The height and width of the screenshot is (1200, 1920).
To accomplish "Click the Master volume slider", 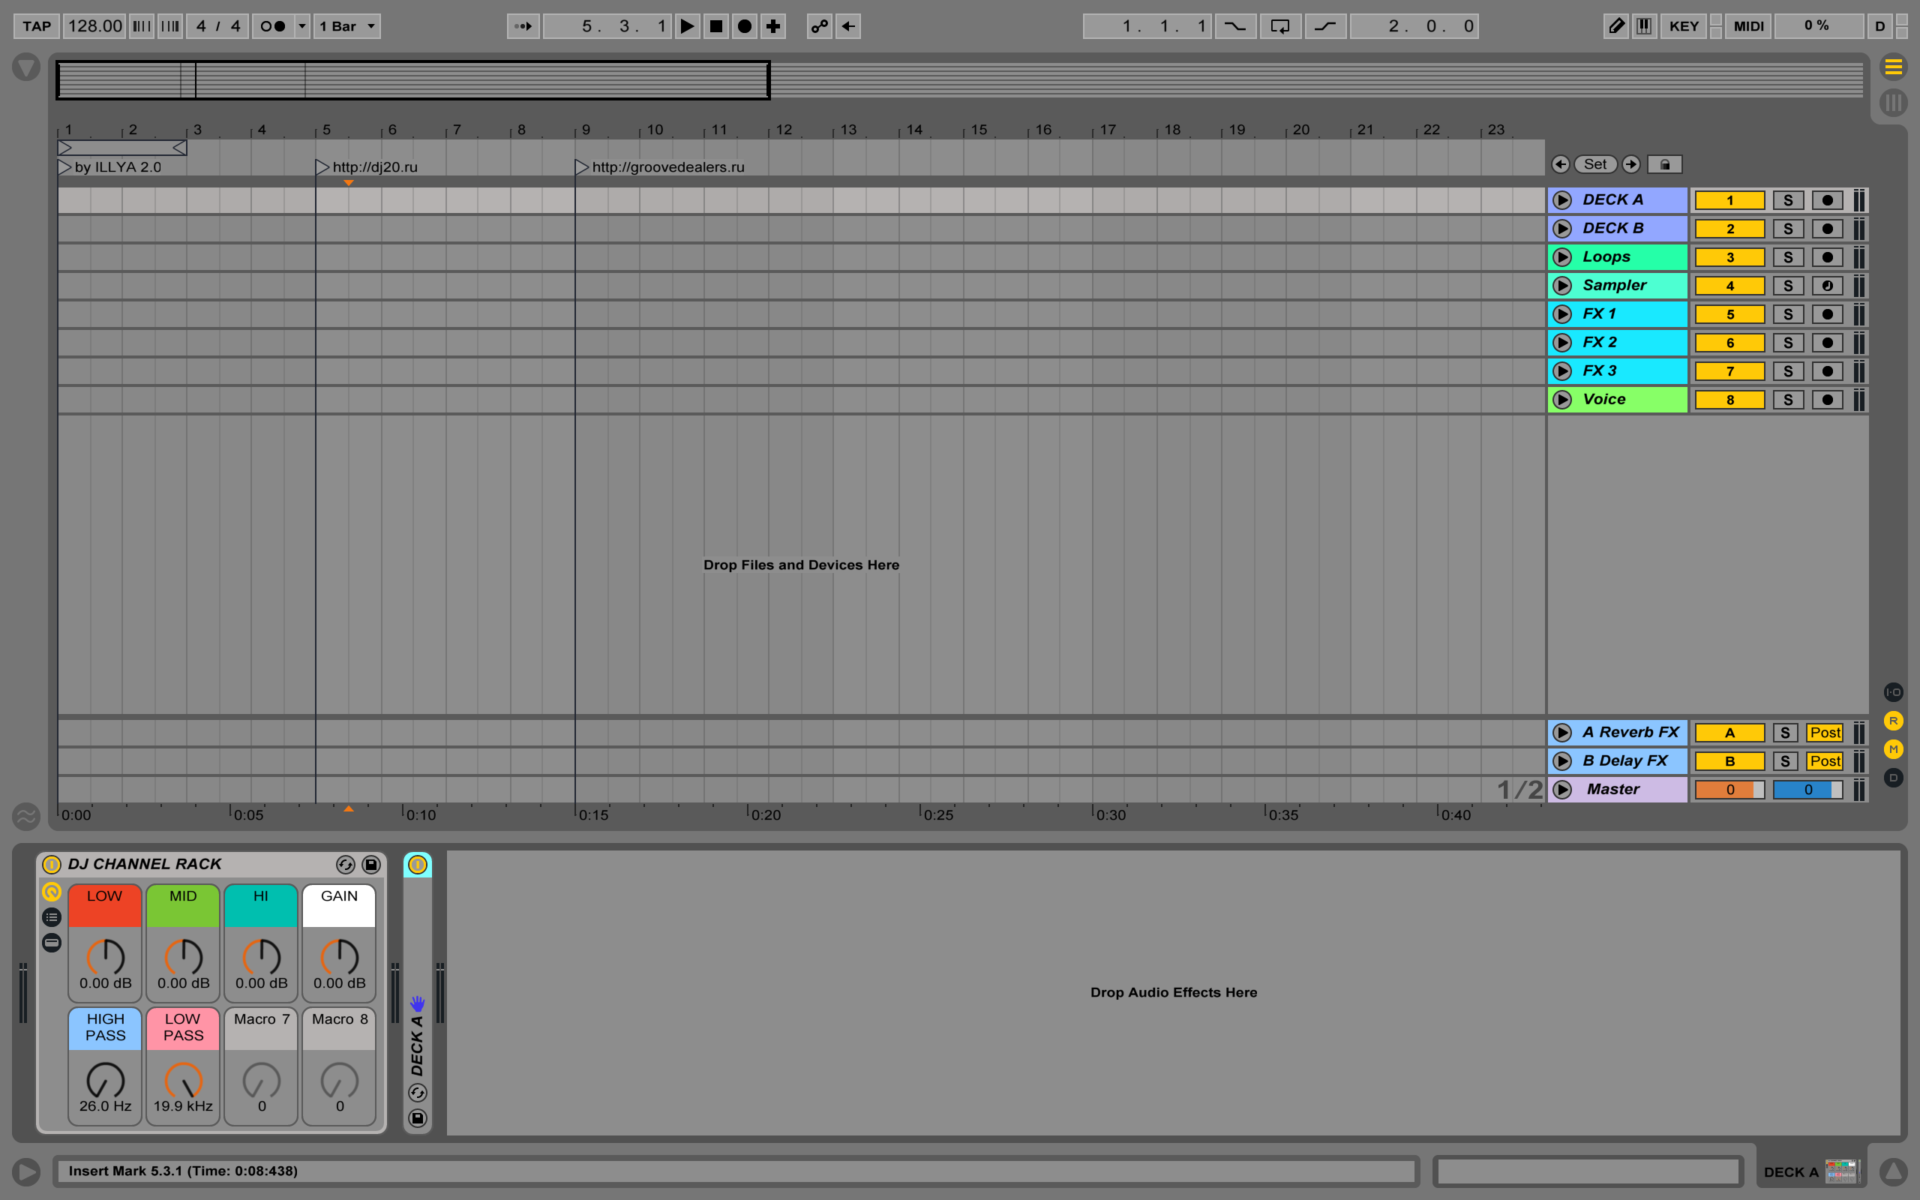I will (1730, 790).
